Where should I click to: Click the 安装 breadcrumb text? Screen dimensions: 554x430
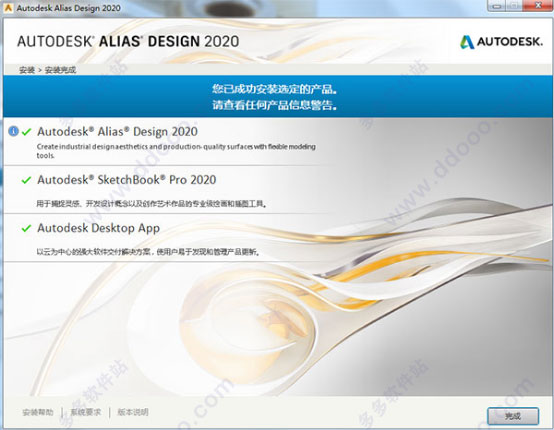[x=27, y=70]
